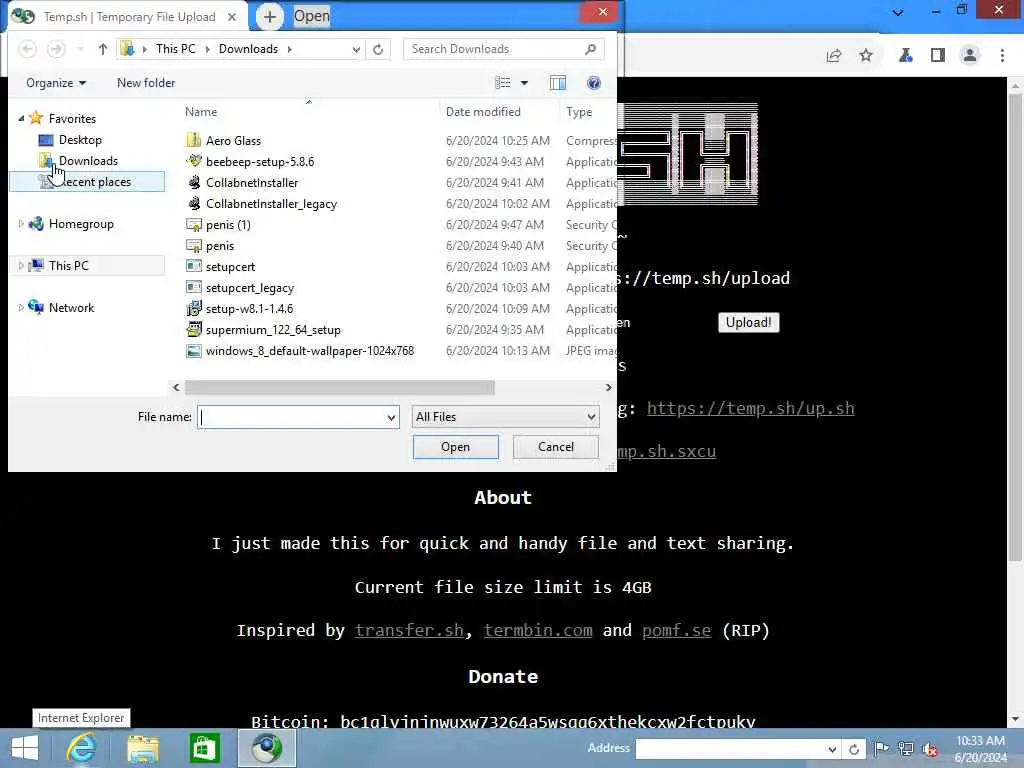Image resolution: width=1024 pixels, height=768 pixels.
Task: Expand the Homegroup tree node
Action: click(x=21, y=223)
